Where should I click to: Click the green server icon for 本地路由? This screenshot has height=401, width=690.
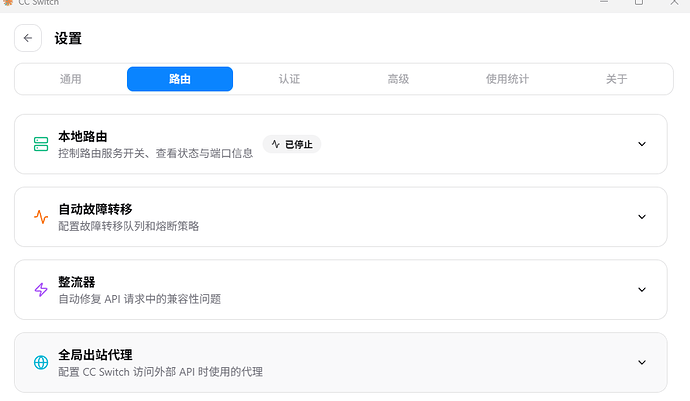coord(41,144)
